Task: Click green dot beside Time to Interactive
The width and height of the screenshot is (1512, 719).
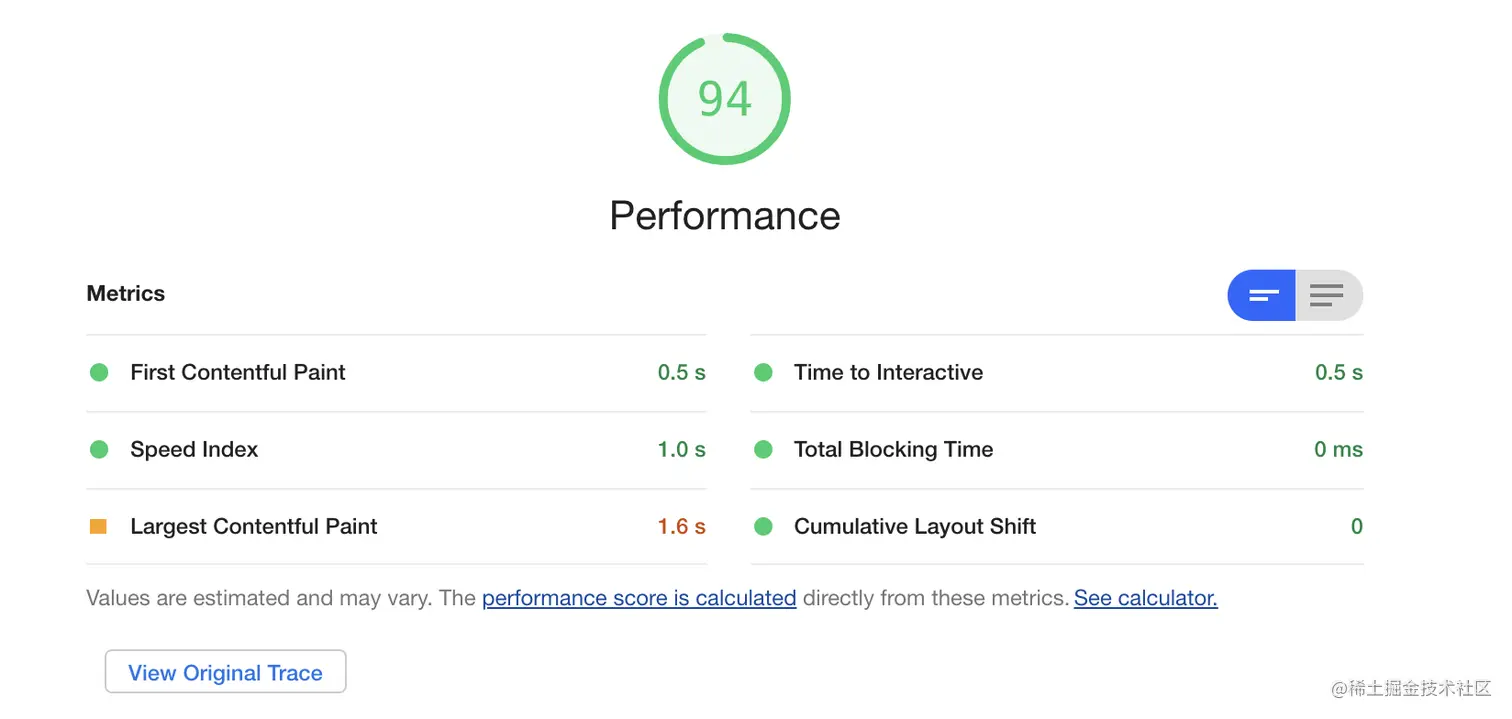Action: coord(763,372)
